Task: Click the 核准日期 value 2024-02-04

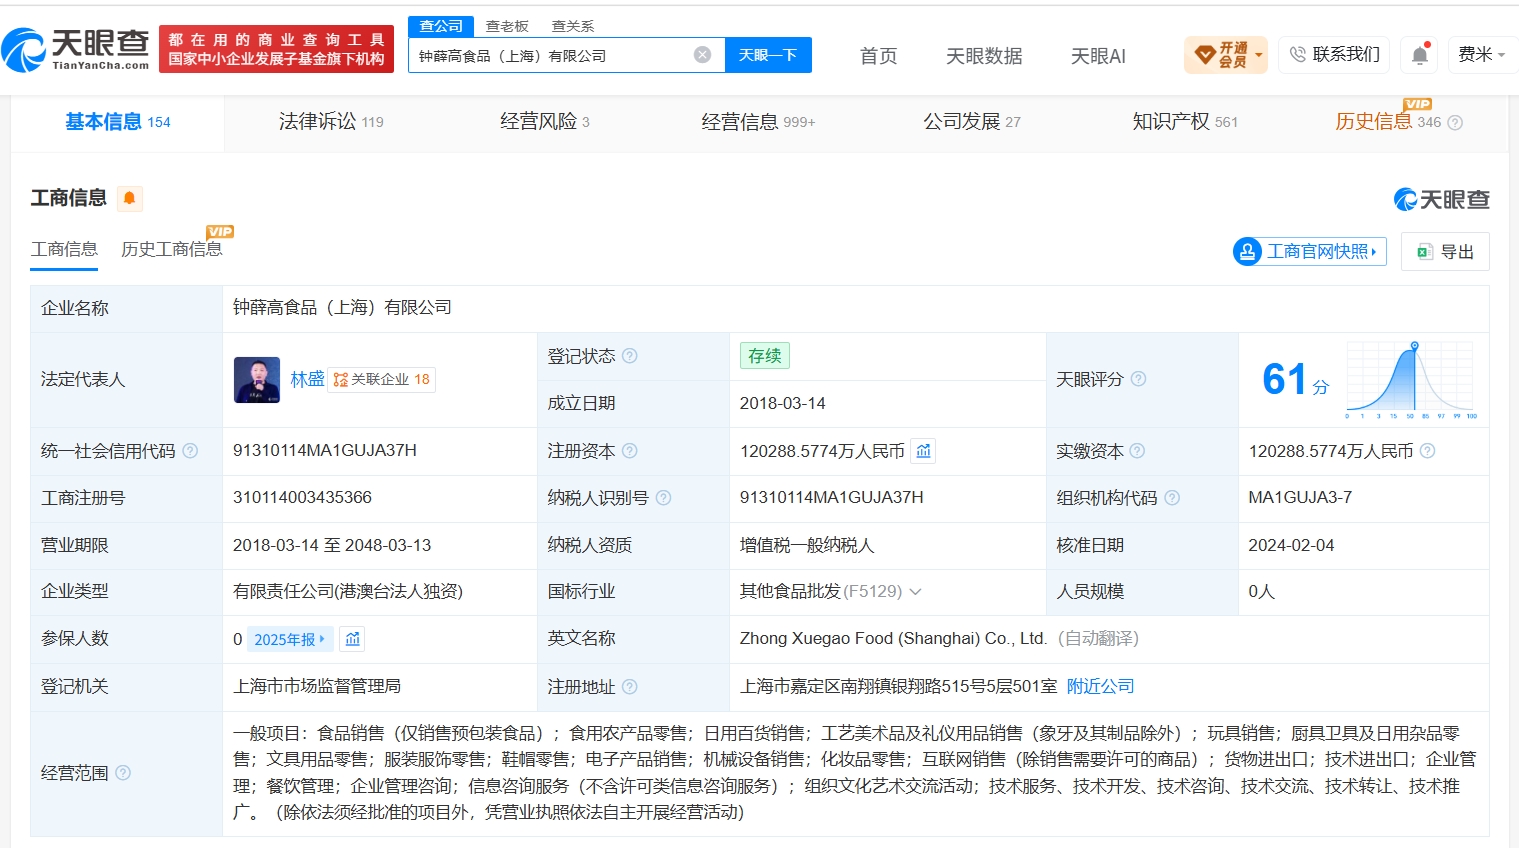Action: coord(1291,546)
